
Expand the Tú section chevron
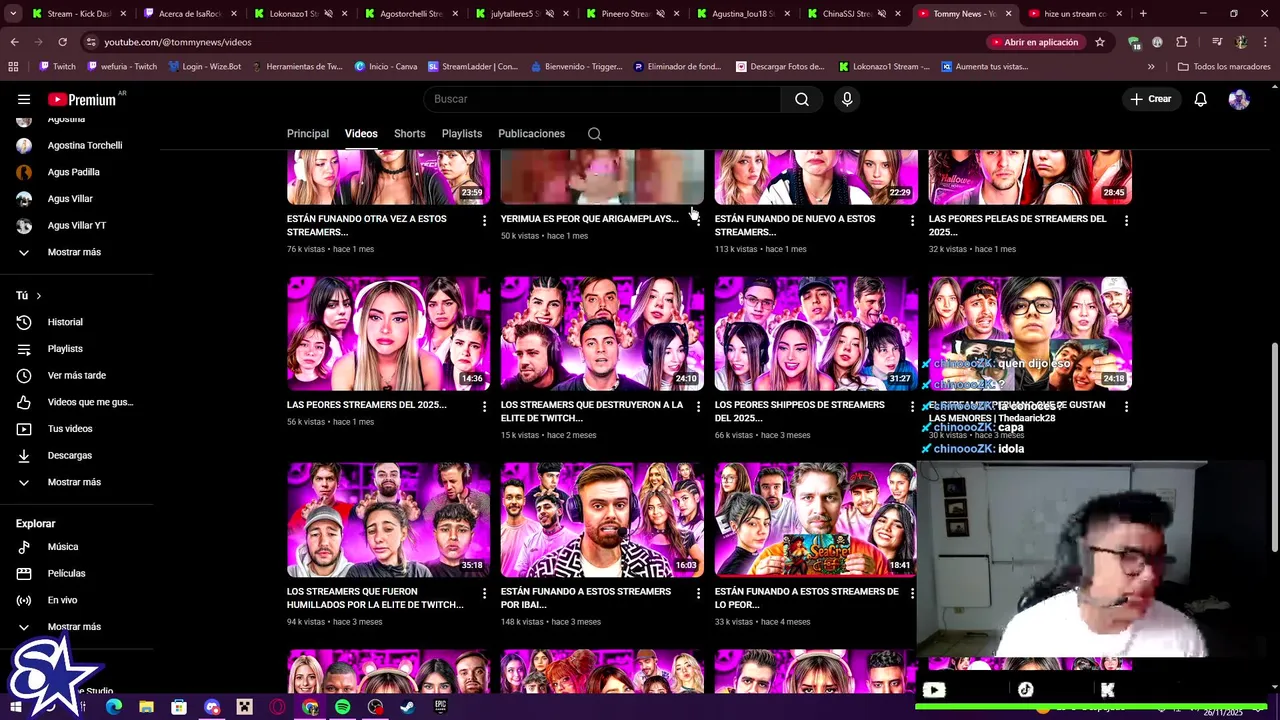[39, 296]
